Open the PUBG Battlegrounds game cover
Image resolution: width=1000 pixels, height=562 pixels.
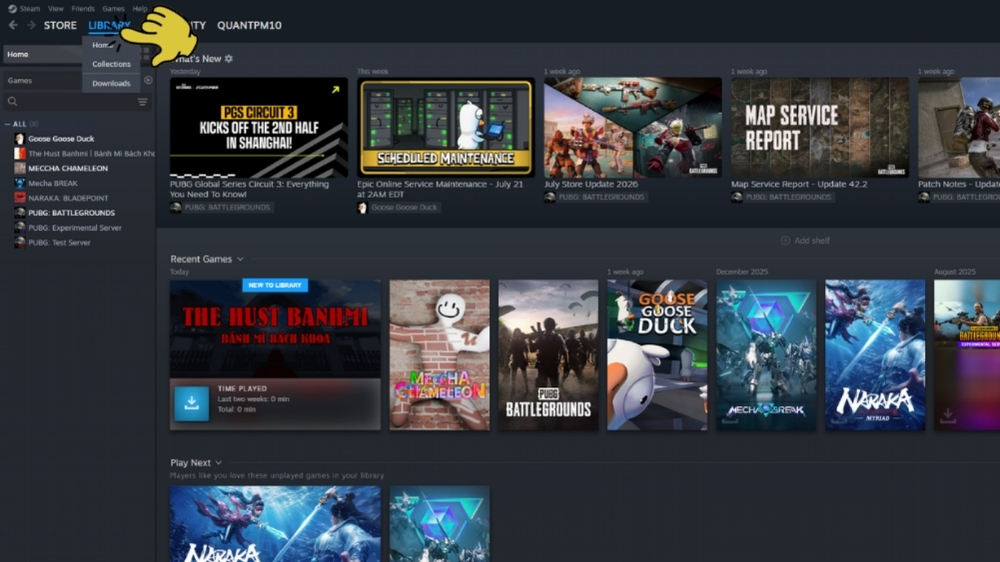(x=548, y=355)
